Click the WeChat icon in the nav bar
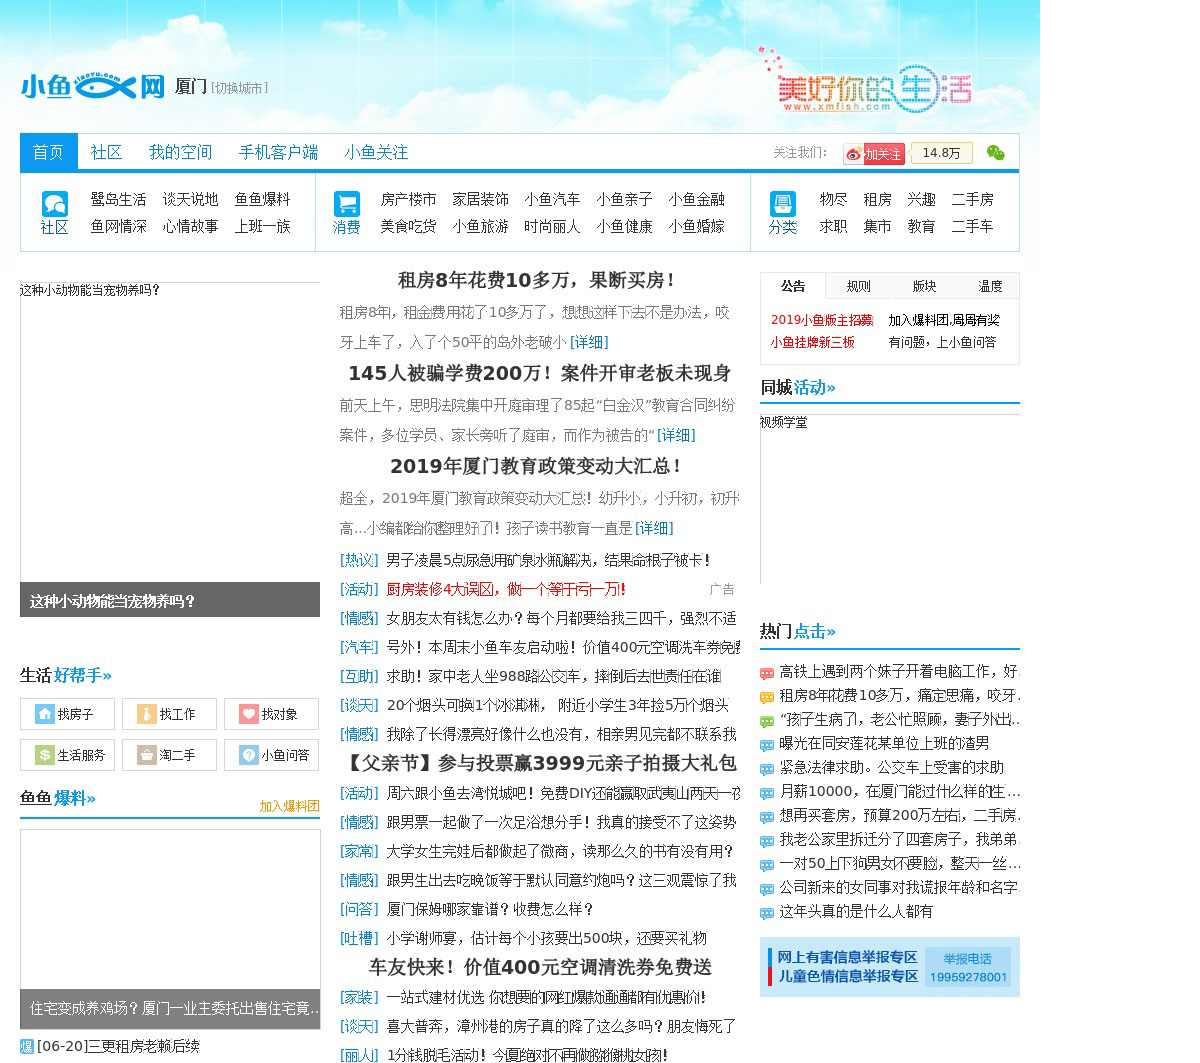The width and height of the screenshot is (1200, 1063). pos(995,153)
